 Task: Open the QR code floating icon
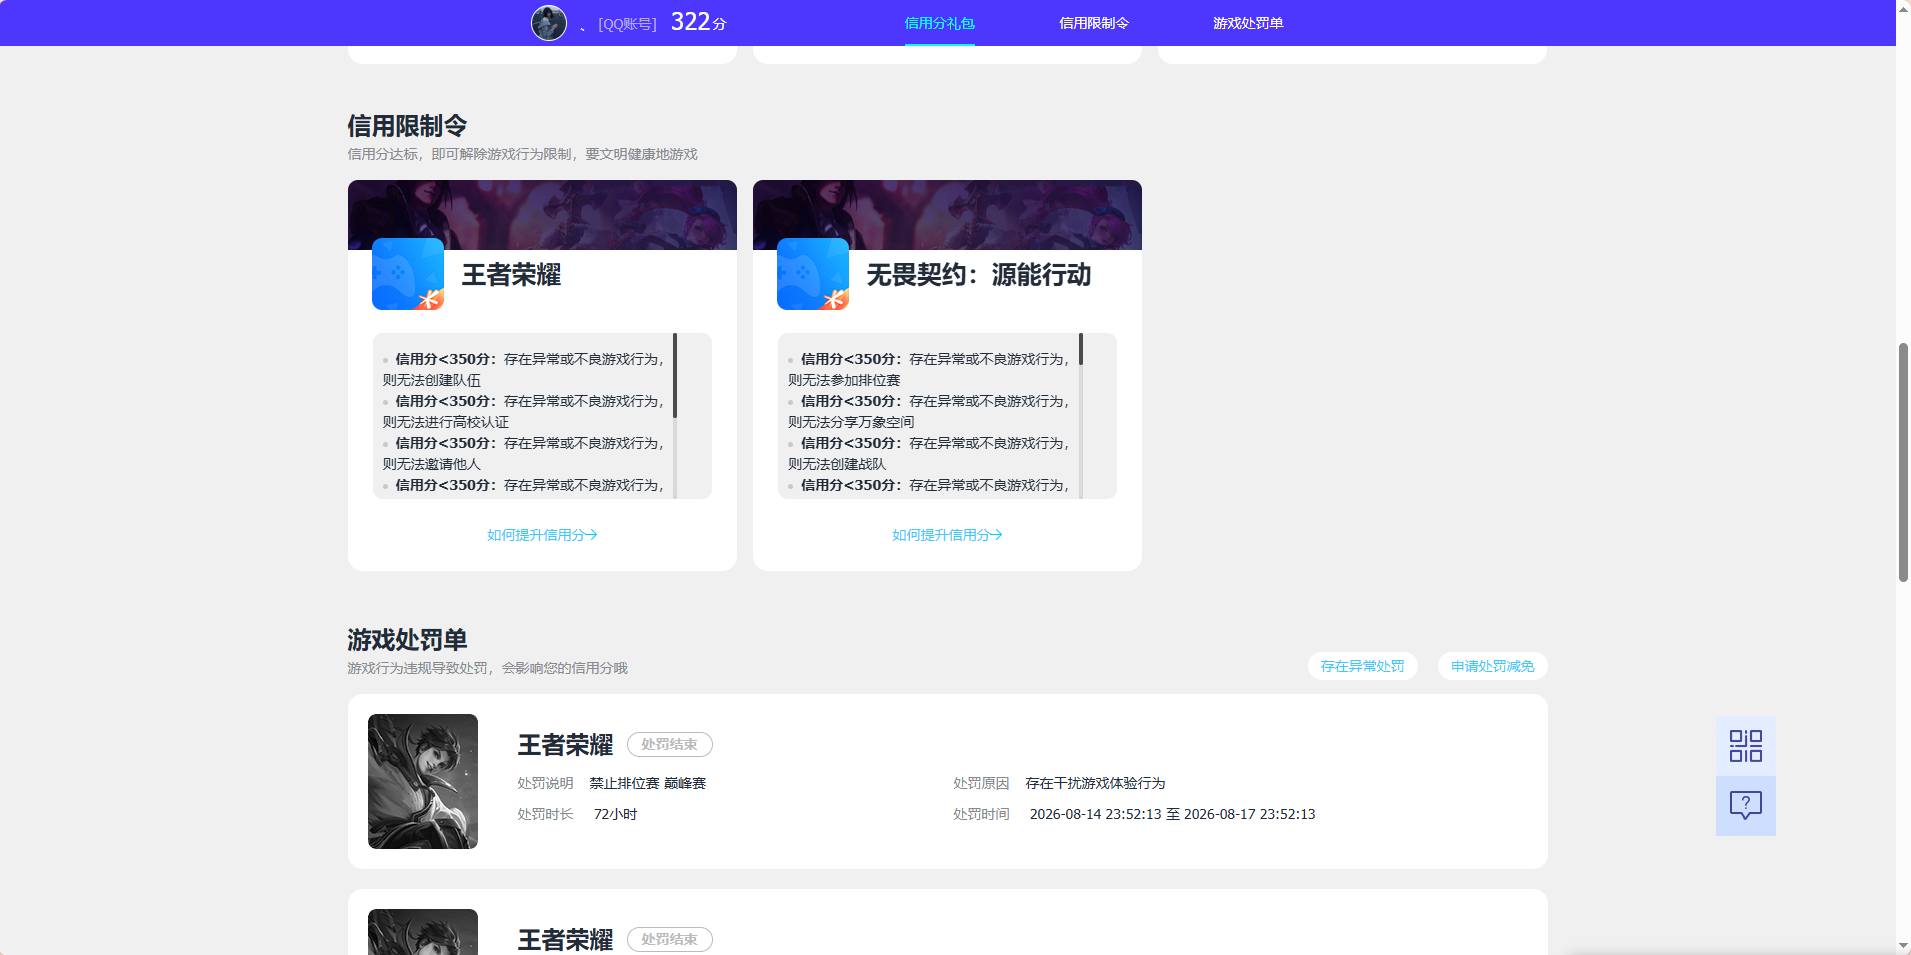coord(1745,746)
